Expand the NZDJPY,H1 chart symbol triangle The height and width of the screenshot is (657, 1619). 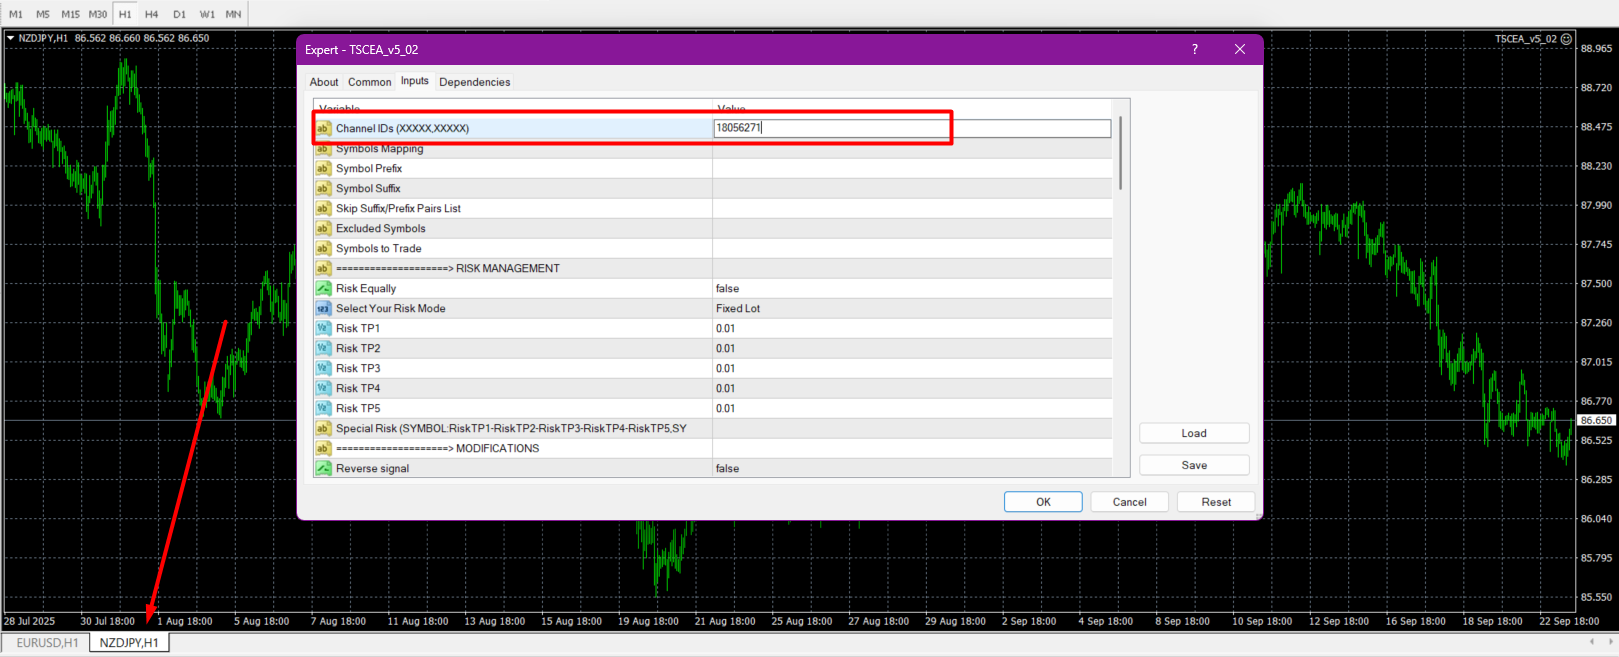pos(10,38)
